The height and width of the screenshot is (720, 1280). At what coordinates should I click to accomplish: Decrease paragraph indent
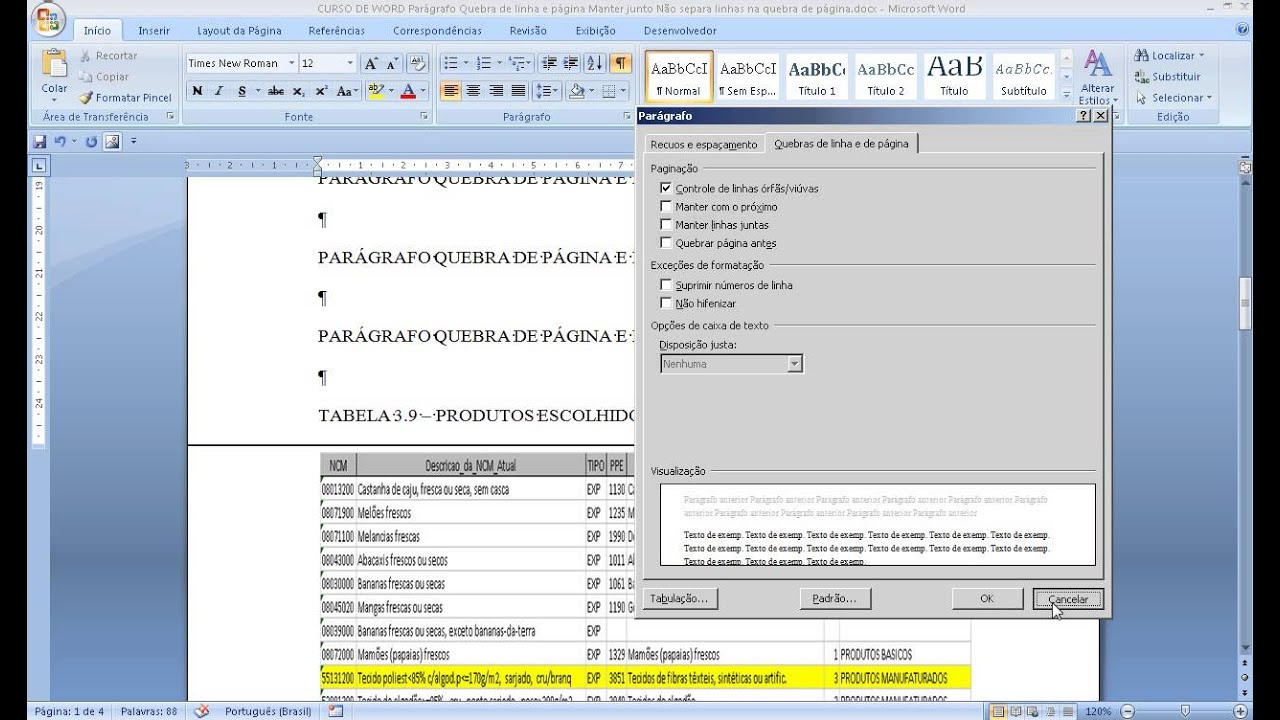tap(549, 63)
